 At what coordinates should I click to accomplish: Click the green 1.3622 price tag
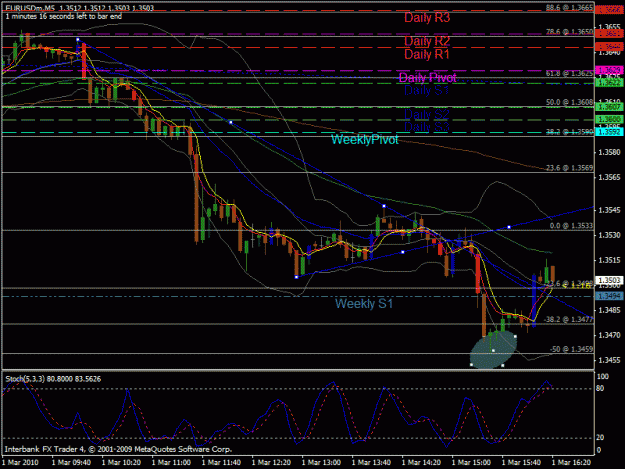point(609,82)
